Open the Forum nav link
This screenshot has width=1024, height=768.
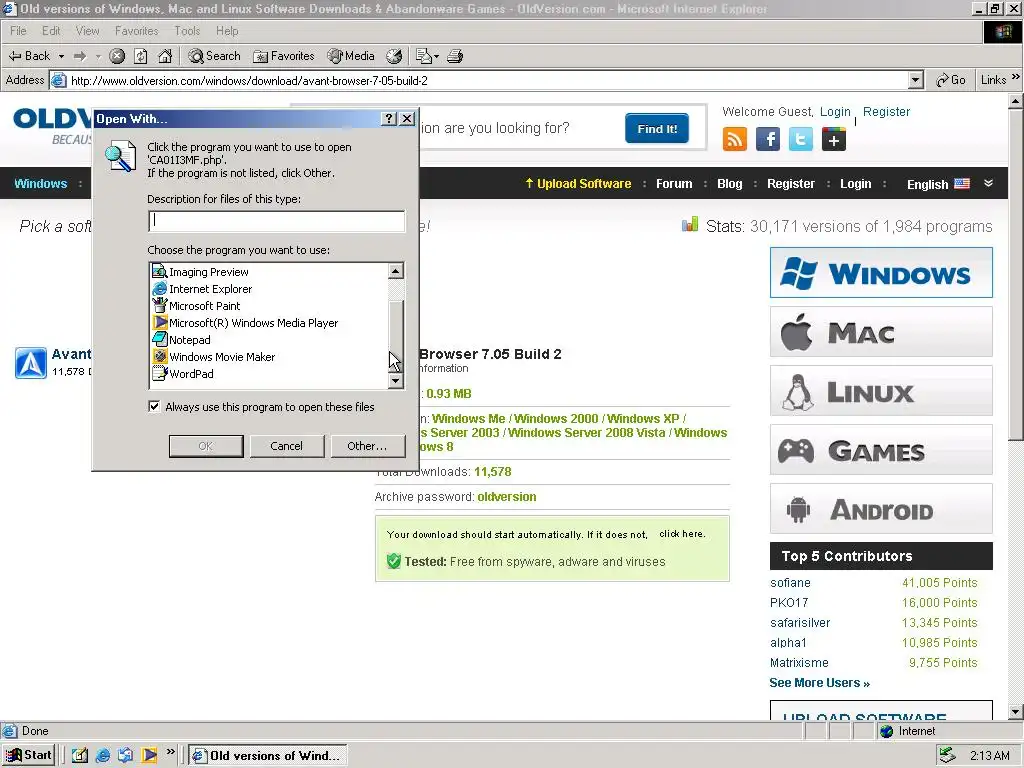coord(674,184)
